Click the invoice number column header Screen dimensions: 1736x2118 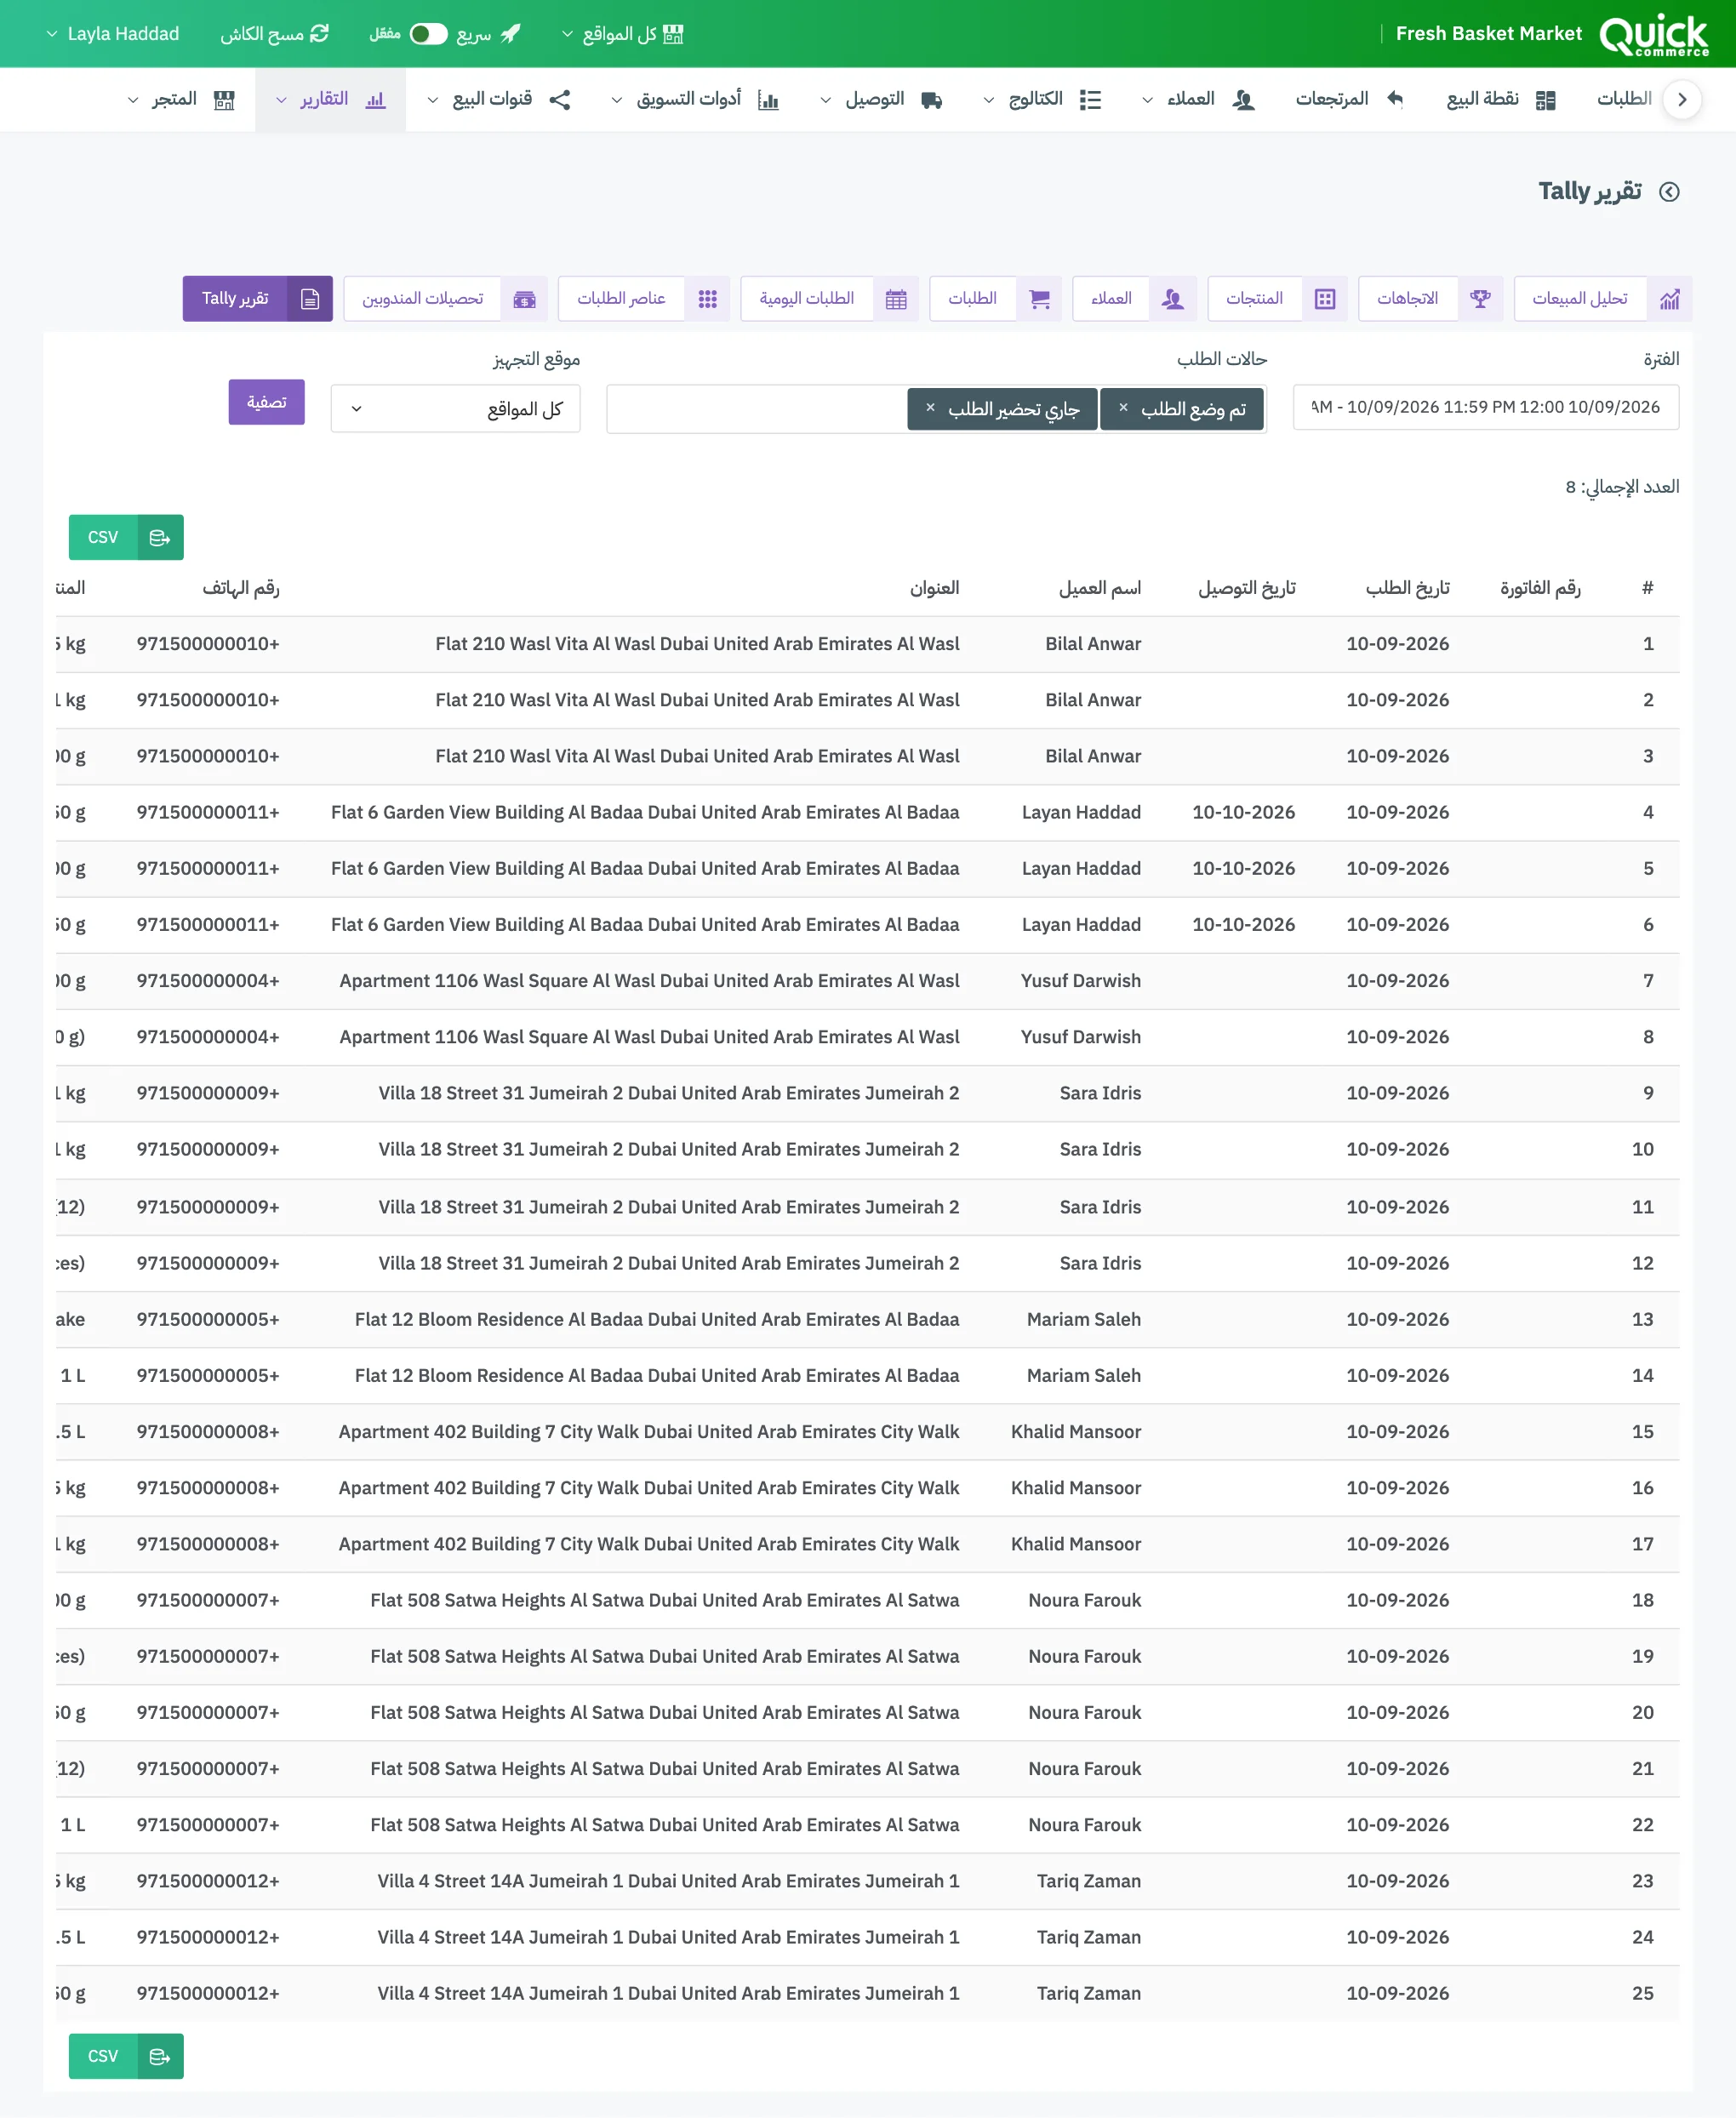(x=1540, y=588)
